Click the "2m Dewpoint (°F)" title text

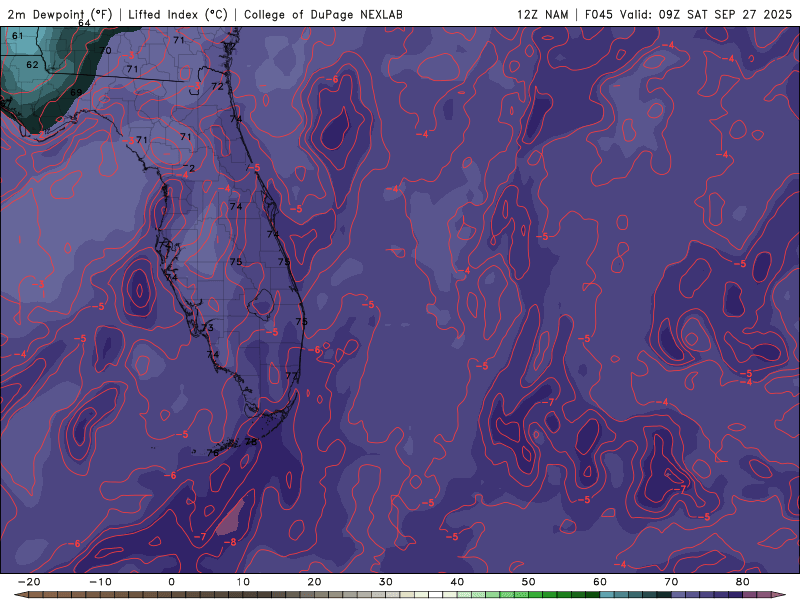pos(60,14)
